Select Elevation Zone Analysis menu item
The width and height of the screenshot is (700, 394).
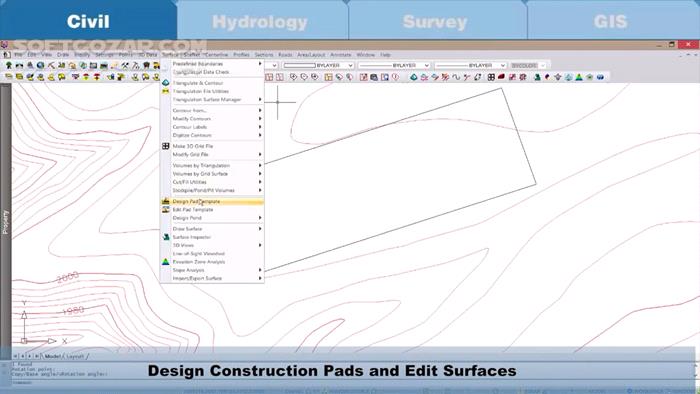[x=212, y=261]
